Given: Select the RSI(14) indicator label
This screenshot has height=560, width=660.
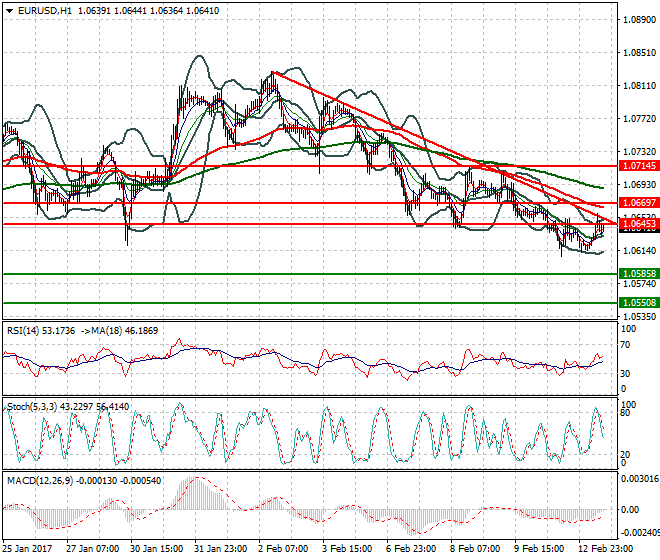Looking at the screenshot, I should tap(24, 331).
